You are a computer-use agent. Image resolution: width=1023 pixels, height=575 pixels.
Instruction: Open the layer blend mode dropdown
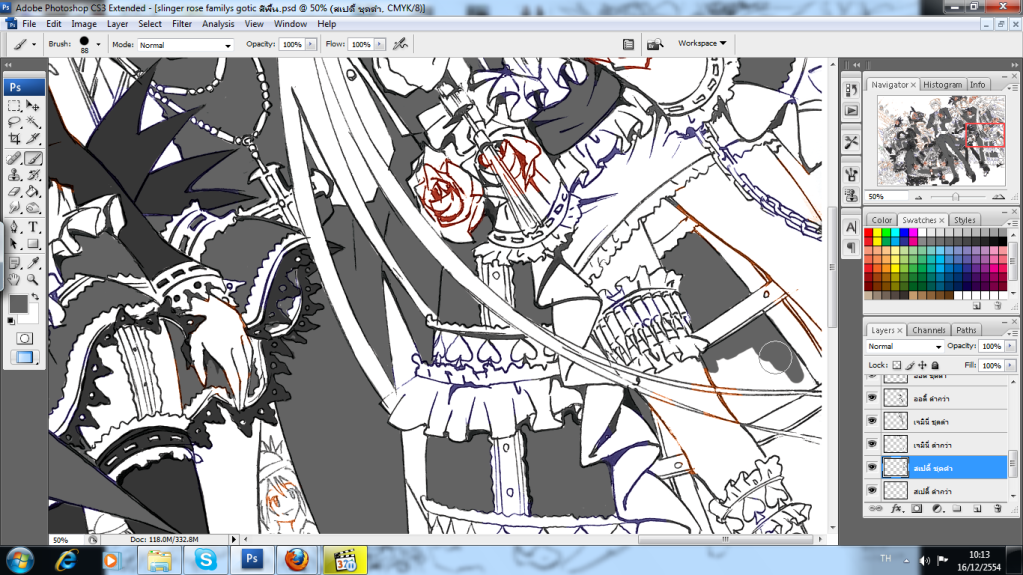[x=904, y=347]
